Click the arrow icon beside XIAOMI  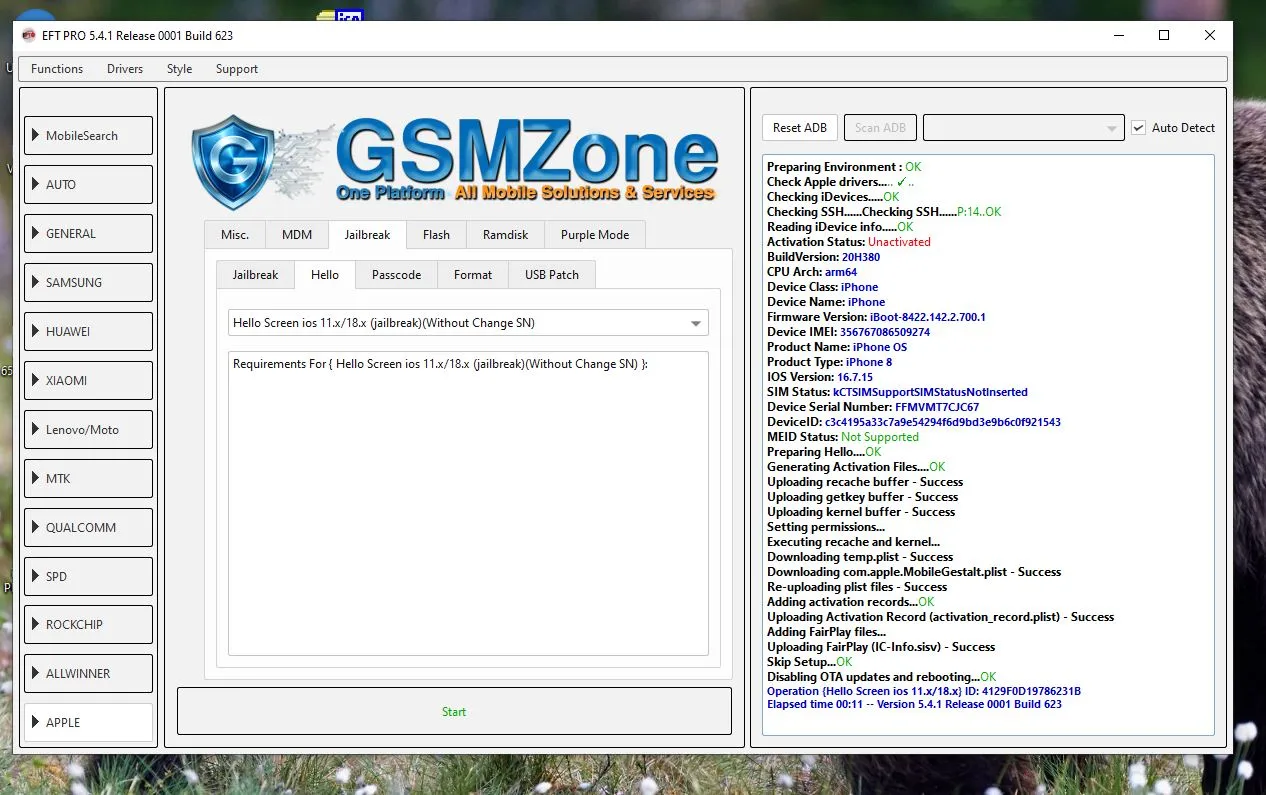pos(36,380)
